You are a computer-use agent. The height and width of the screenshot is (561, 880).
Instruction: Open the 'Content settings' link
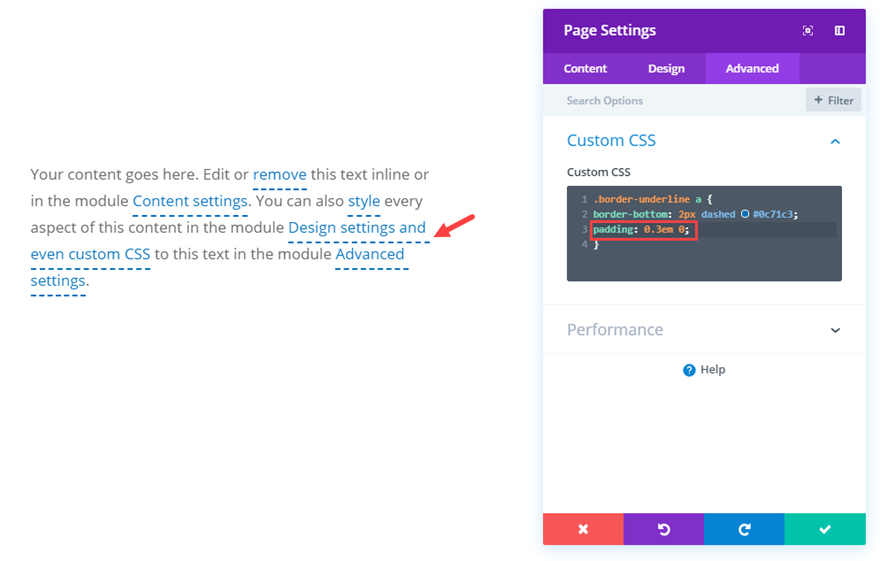pos(190,201)
